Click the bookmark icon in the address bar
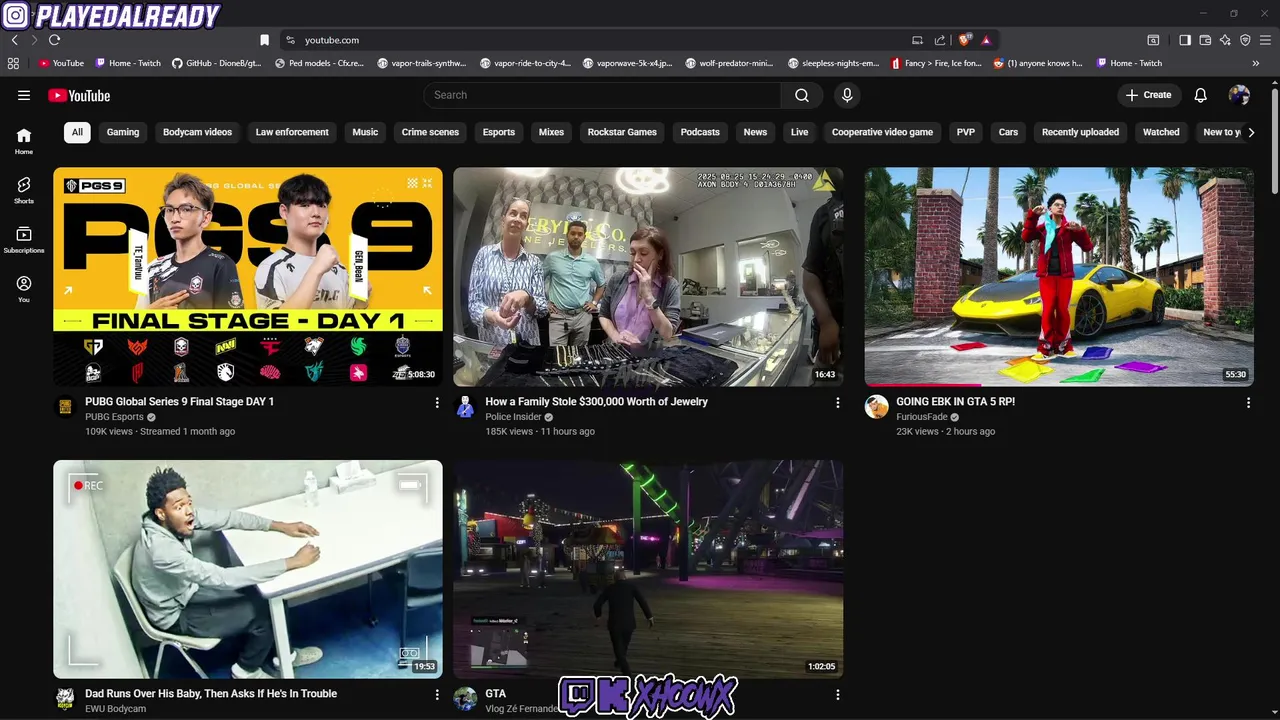Screen dimensions: 1280x720 pyautogui.click(x=264, y=40)
